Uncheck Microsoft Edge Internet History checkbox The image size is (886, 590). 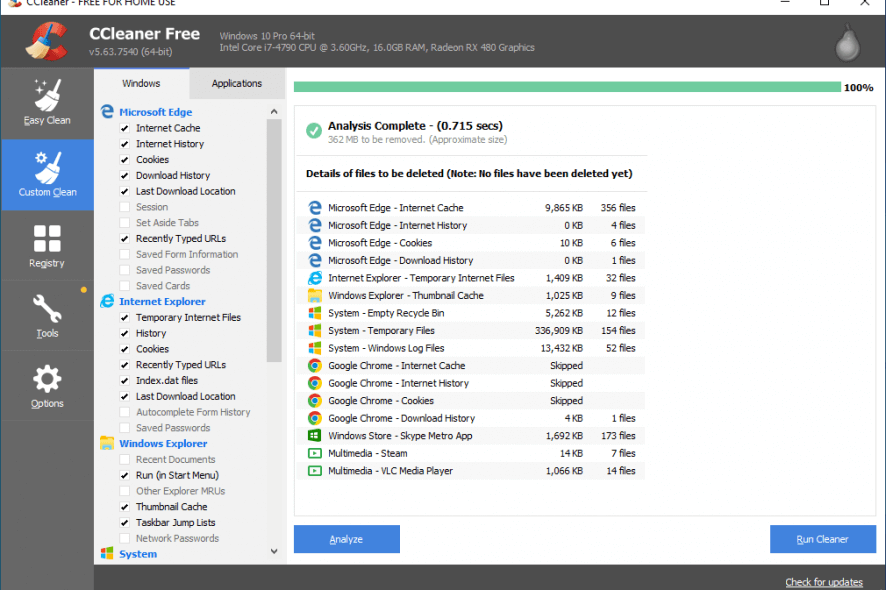125,144
